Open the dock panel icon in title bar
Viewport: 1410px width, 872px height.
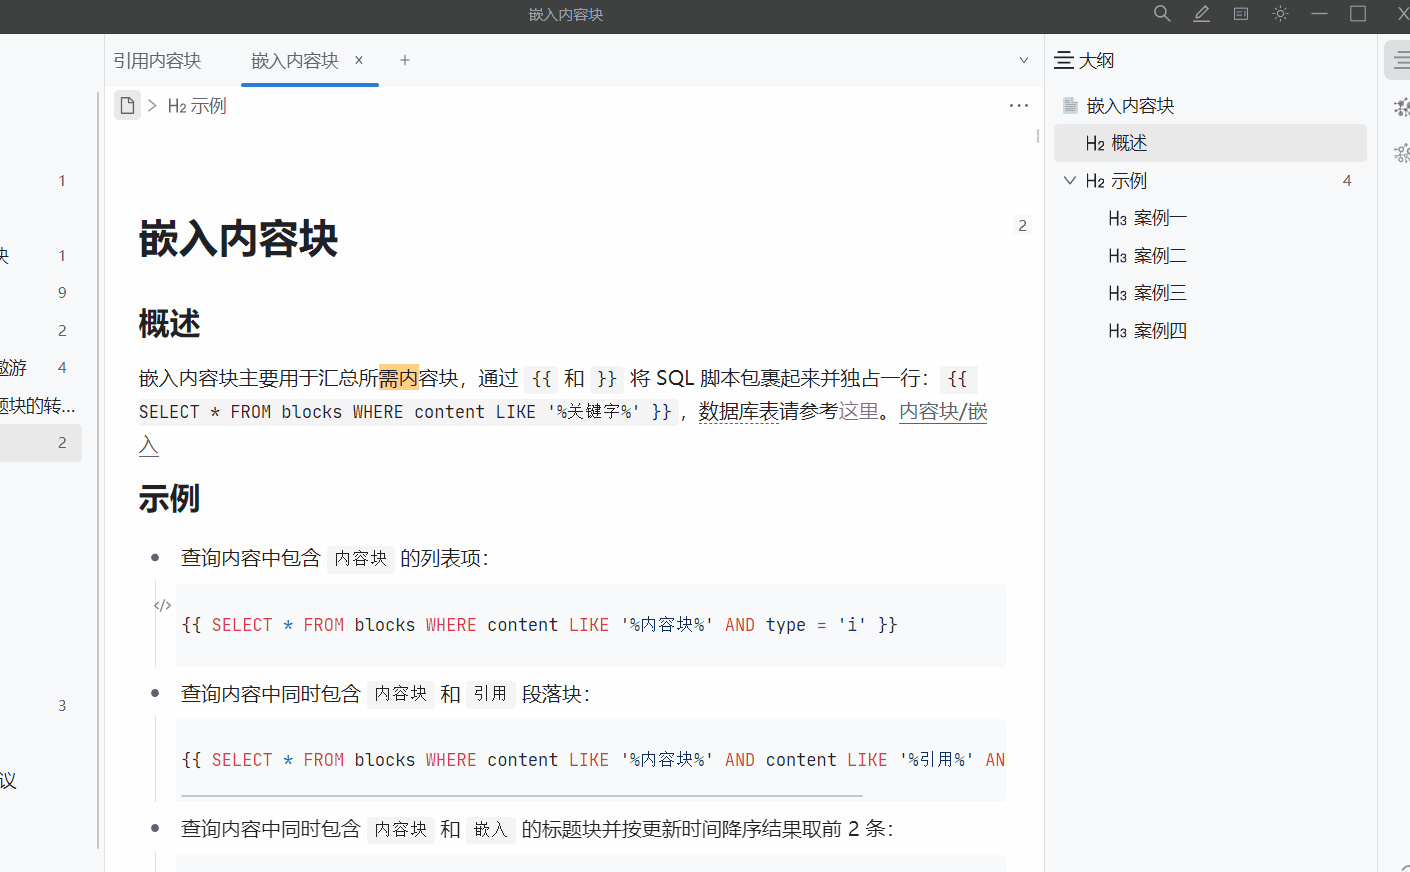coord(1240,14)
